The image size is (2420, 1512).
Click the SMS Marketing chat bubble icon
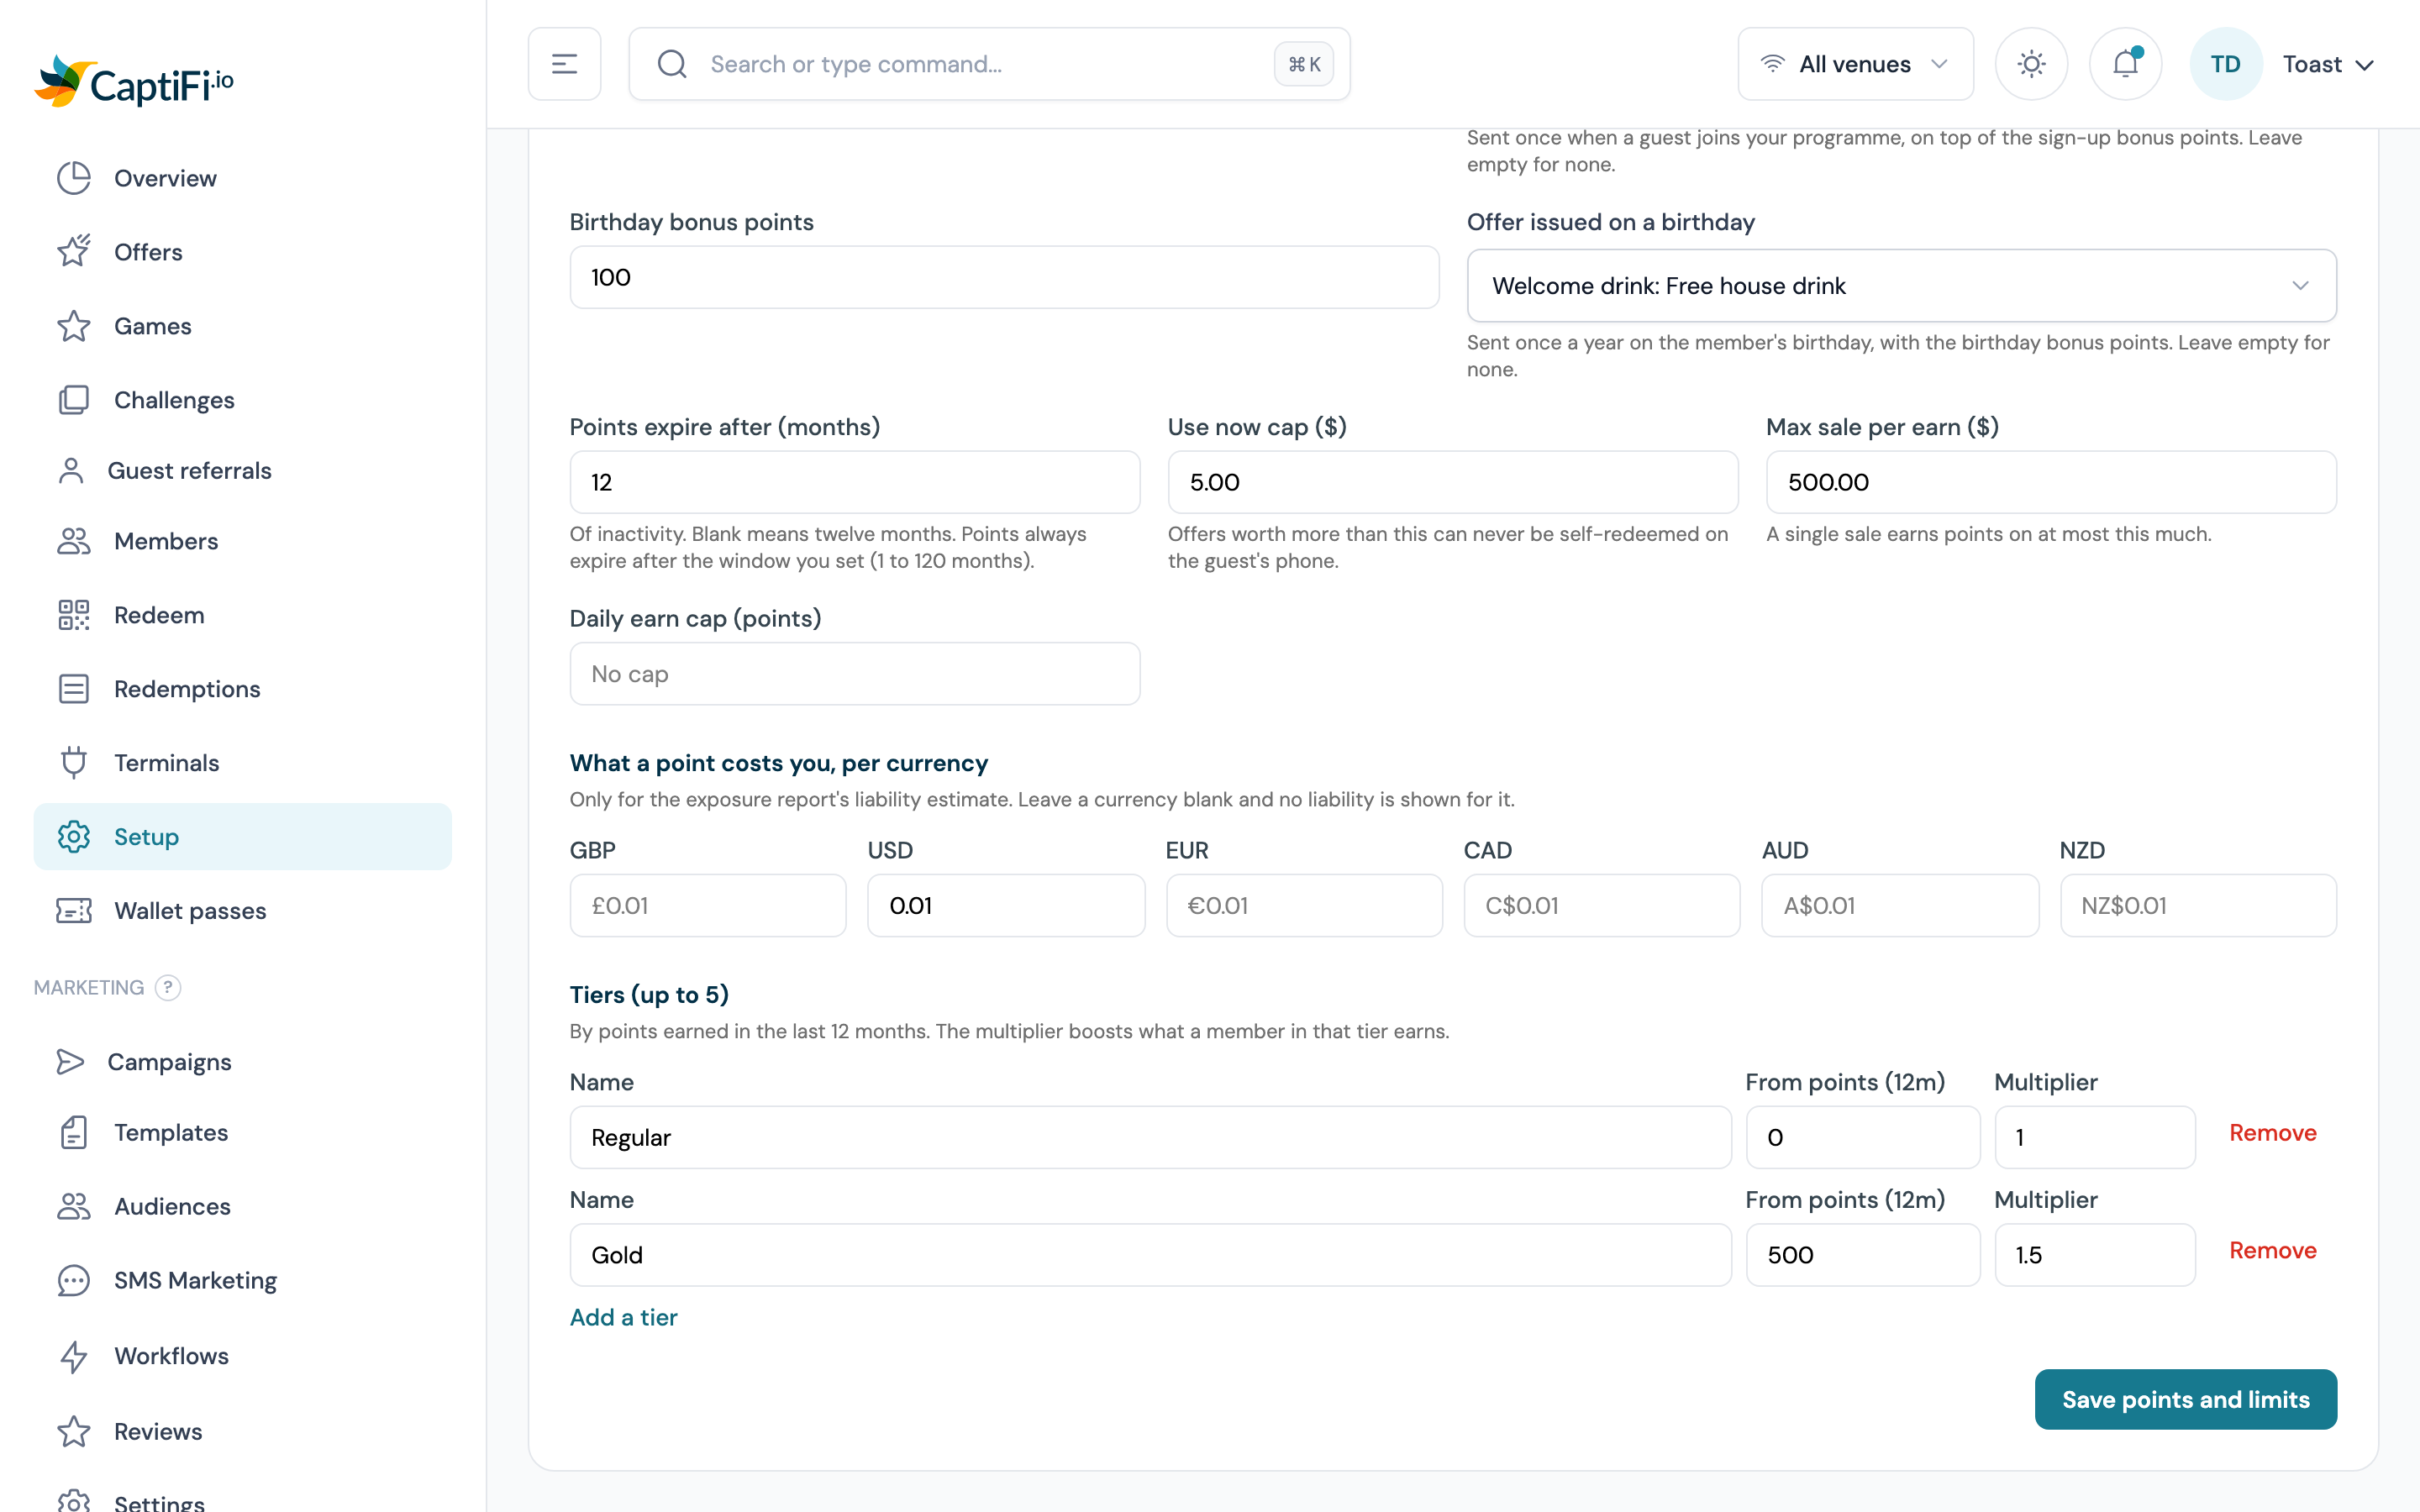(73, 1280)
